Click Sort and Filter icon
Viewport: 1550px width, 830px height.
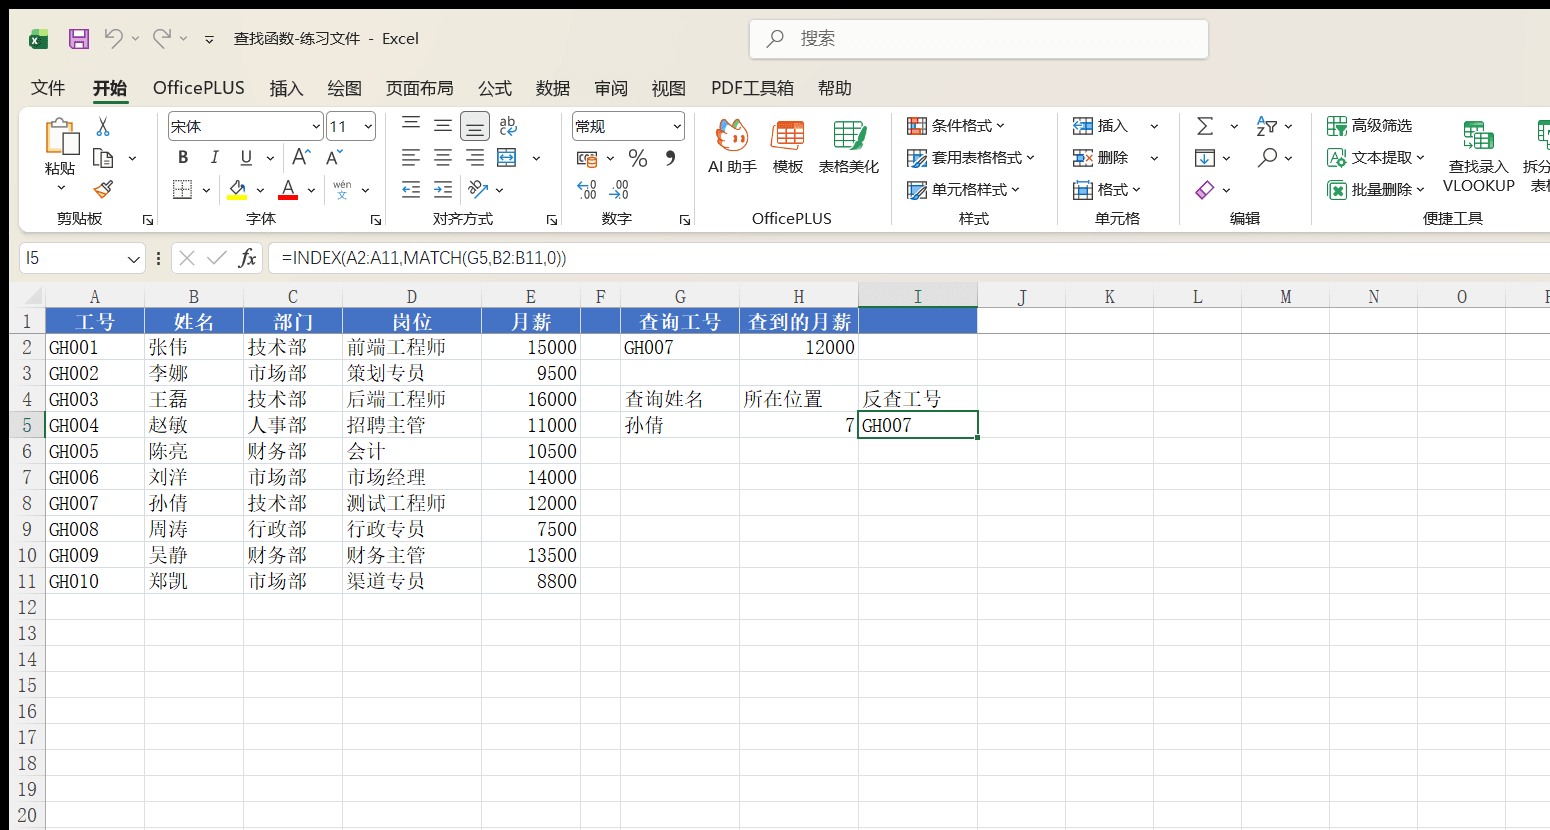coord(1267,126)
